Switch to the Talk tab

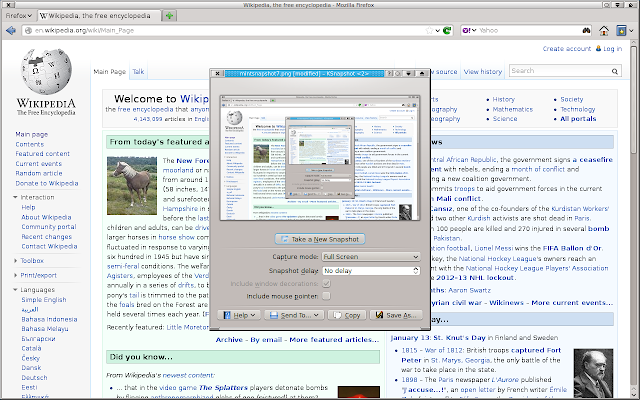click(138, 72)
